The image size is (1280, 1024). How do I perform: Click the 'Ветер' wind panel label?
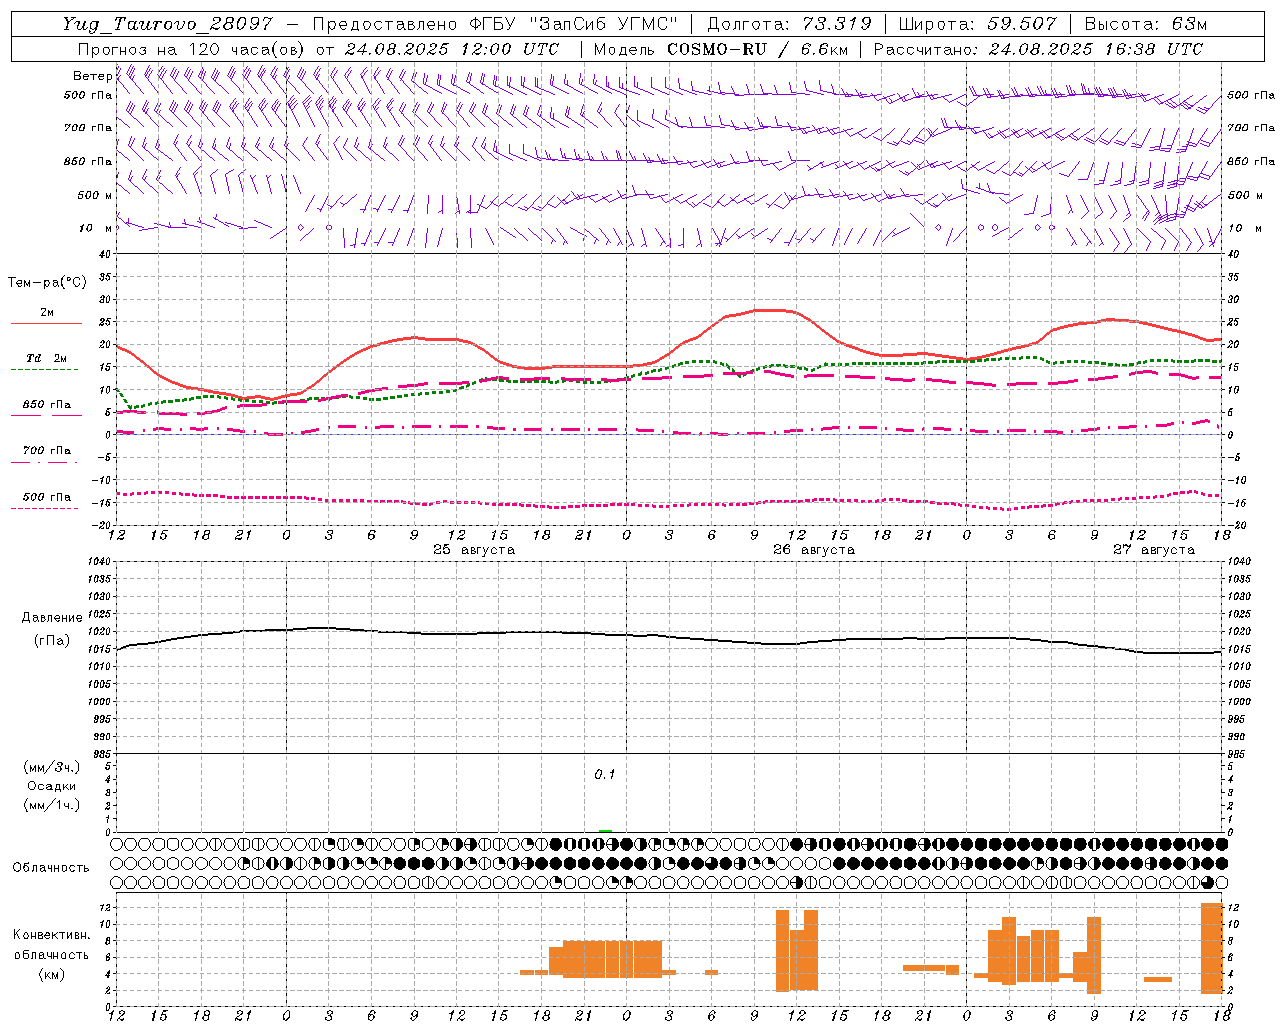92,76
